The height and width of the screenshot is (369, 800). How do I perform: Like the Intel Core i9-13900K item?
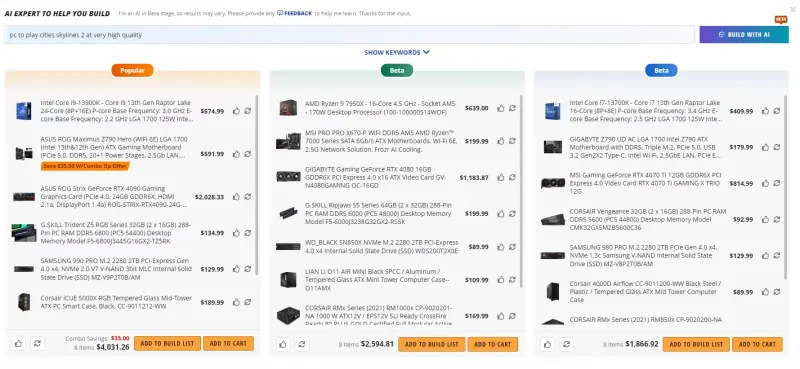point(236,111)
